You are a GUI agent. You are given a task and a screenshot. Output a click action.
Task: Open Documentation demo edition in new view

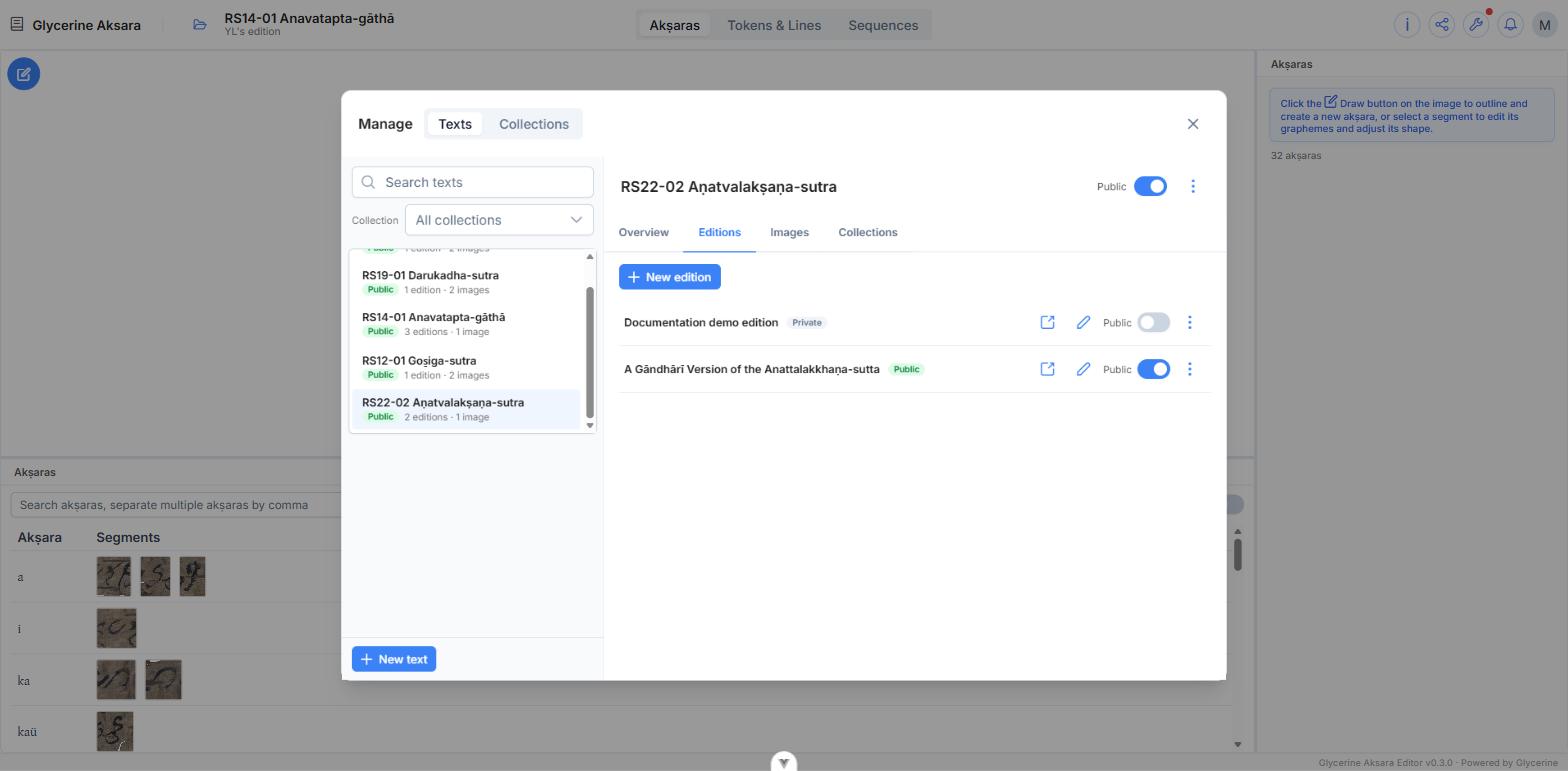(1047, 323)
